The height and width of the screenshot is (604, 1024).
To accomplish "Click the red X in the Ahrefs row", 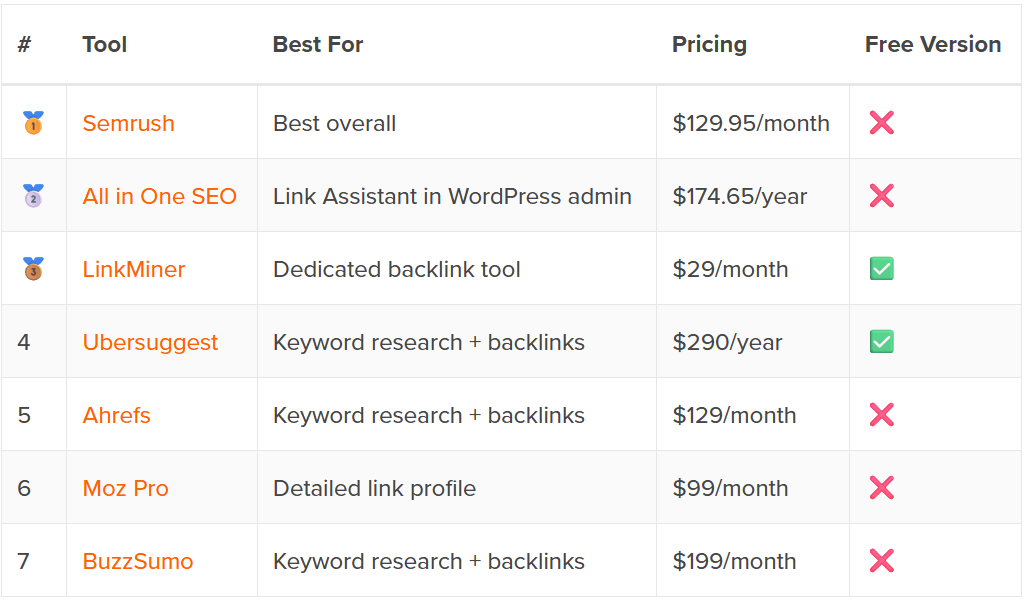I will tap(882, 415).
